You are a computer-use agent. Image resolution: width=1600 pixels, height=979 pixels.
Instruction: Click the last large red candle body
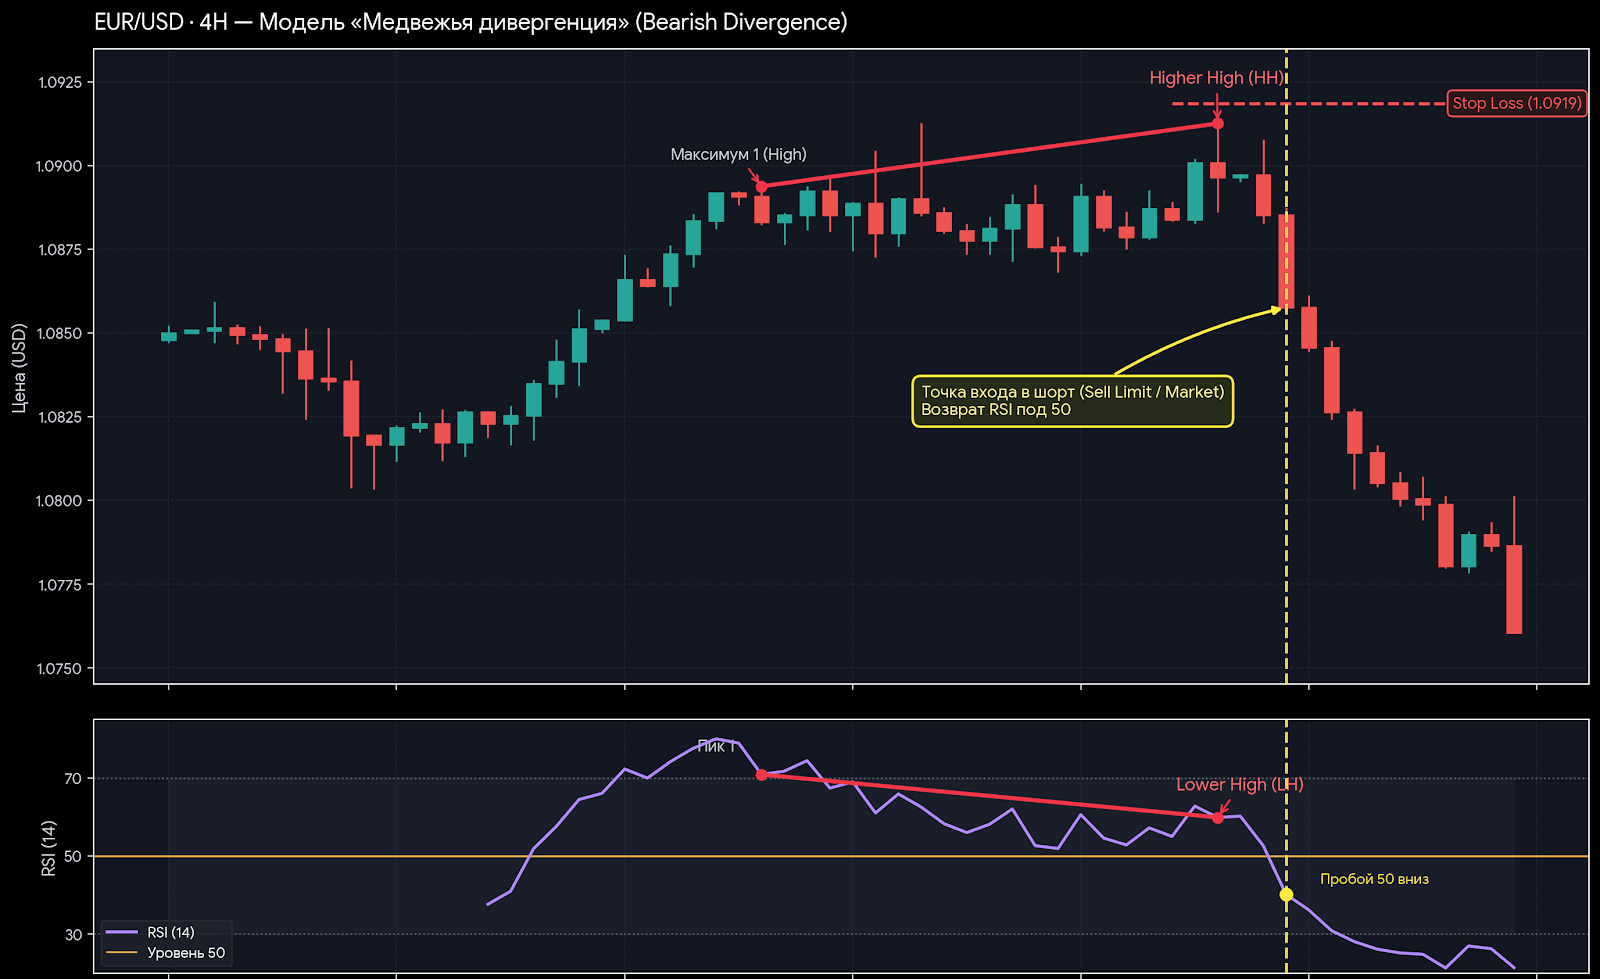pyautogui.click(x=1514, y=589)
